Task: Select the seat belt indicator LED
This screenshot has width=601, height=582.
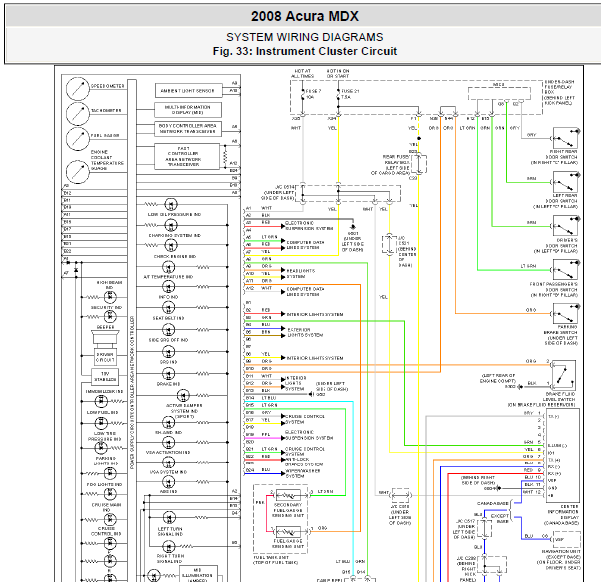Action: (x=169, y=307)
